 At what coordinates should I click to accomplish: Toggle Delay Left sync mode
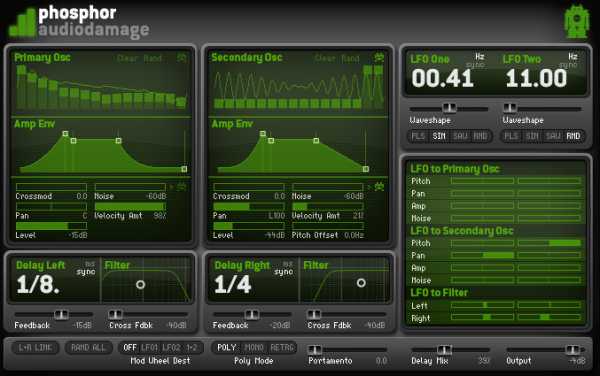(85, 272)
